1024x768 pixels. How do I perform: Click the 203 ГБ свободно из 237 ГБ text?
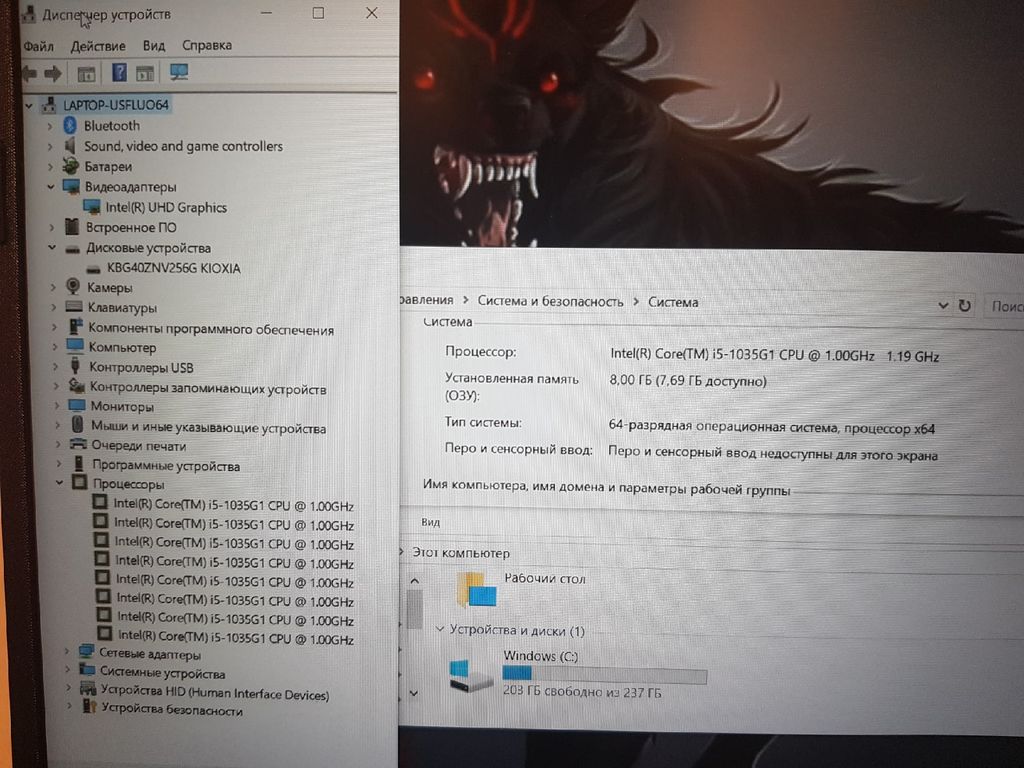pos(582,692)
